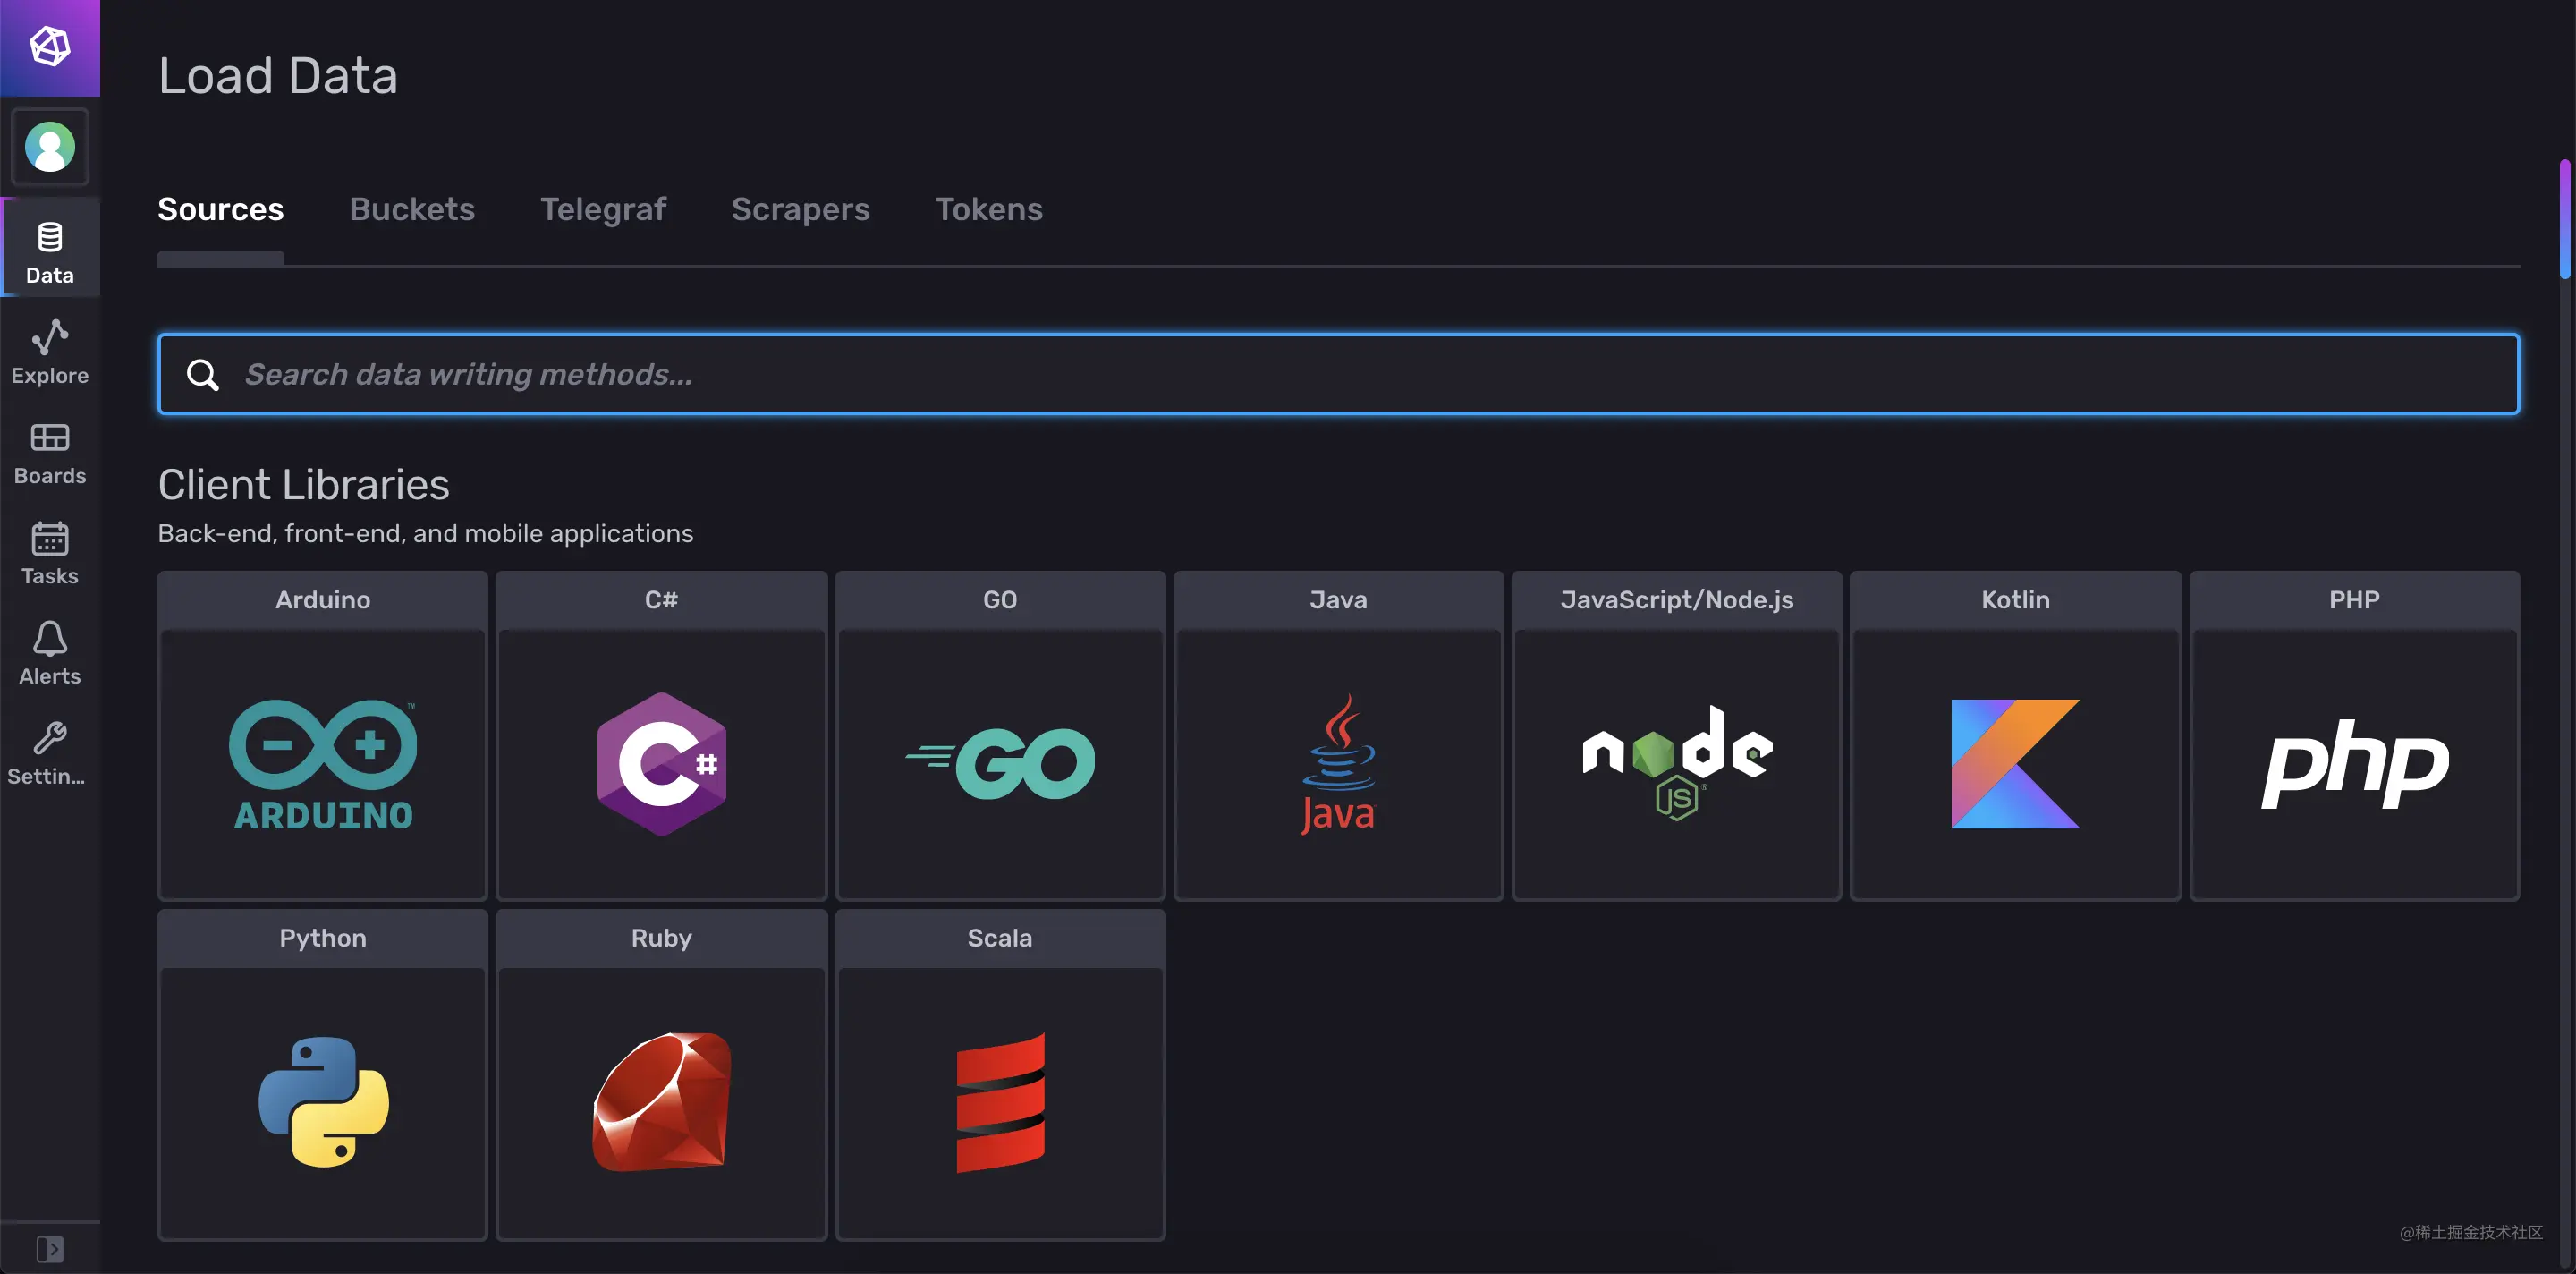
Task: Switch to the Scrapers tab
Action: [800, 209]
